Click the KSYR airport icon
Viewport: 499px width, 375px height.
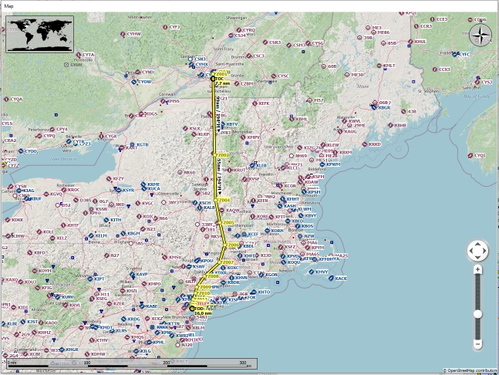pyautogui.click(x=118, y=190)
